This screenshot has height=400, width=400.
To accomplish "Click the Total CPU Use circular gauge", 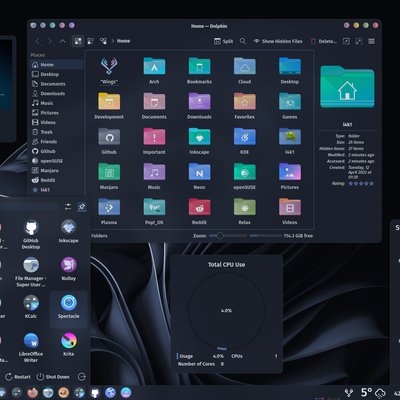I will coord(227,311).
